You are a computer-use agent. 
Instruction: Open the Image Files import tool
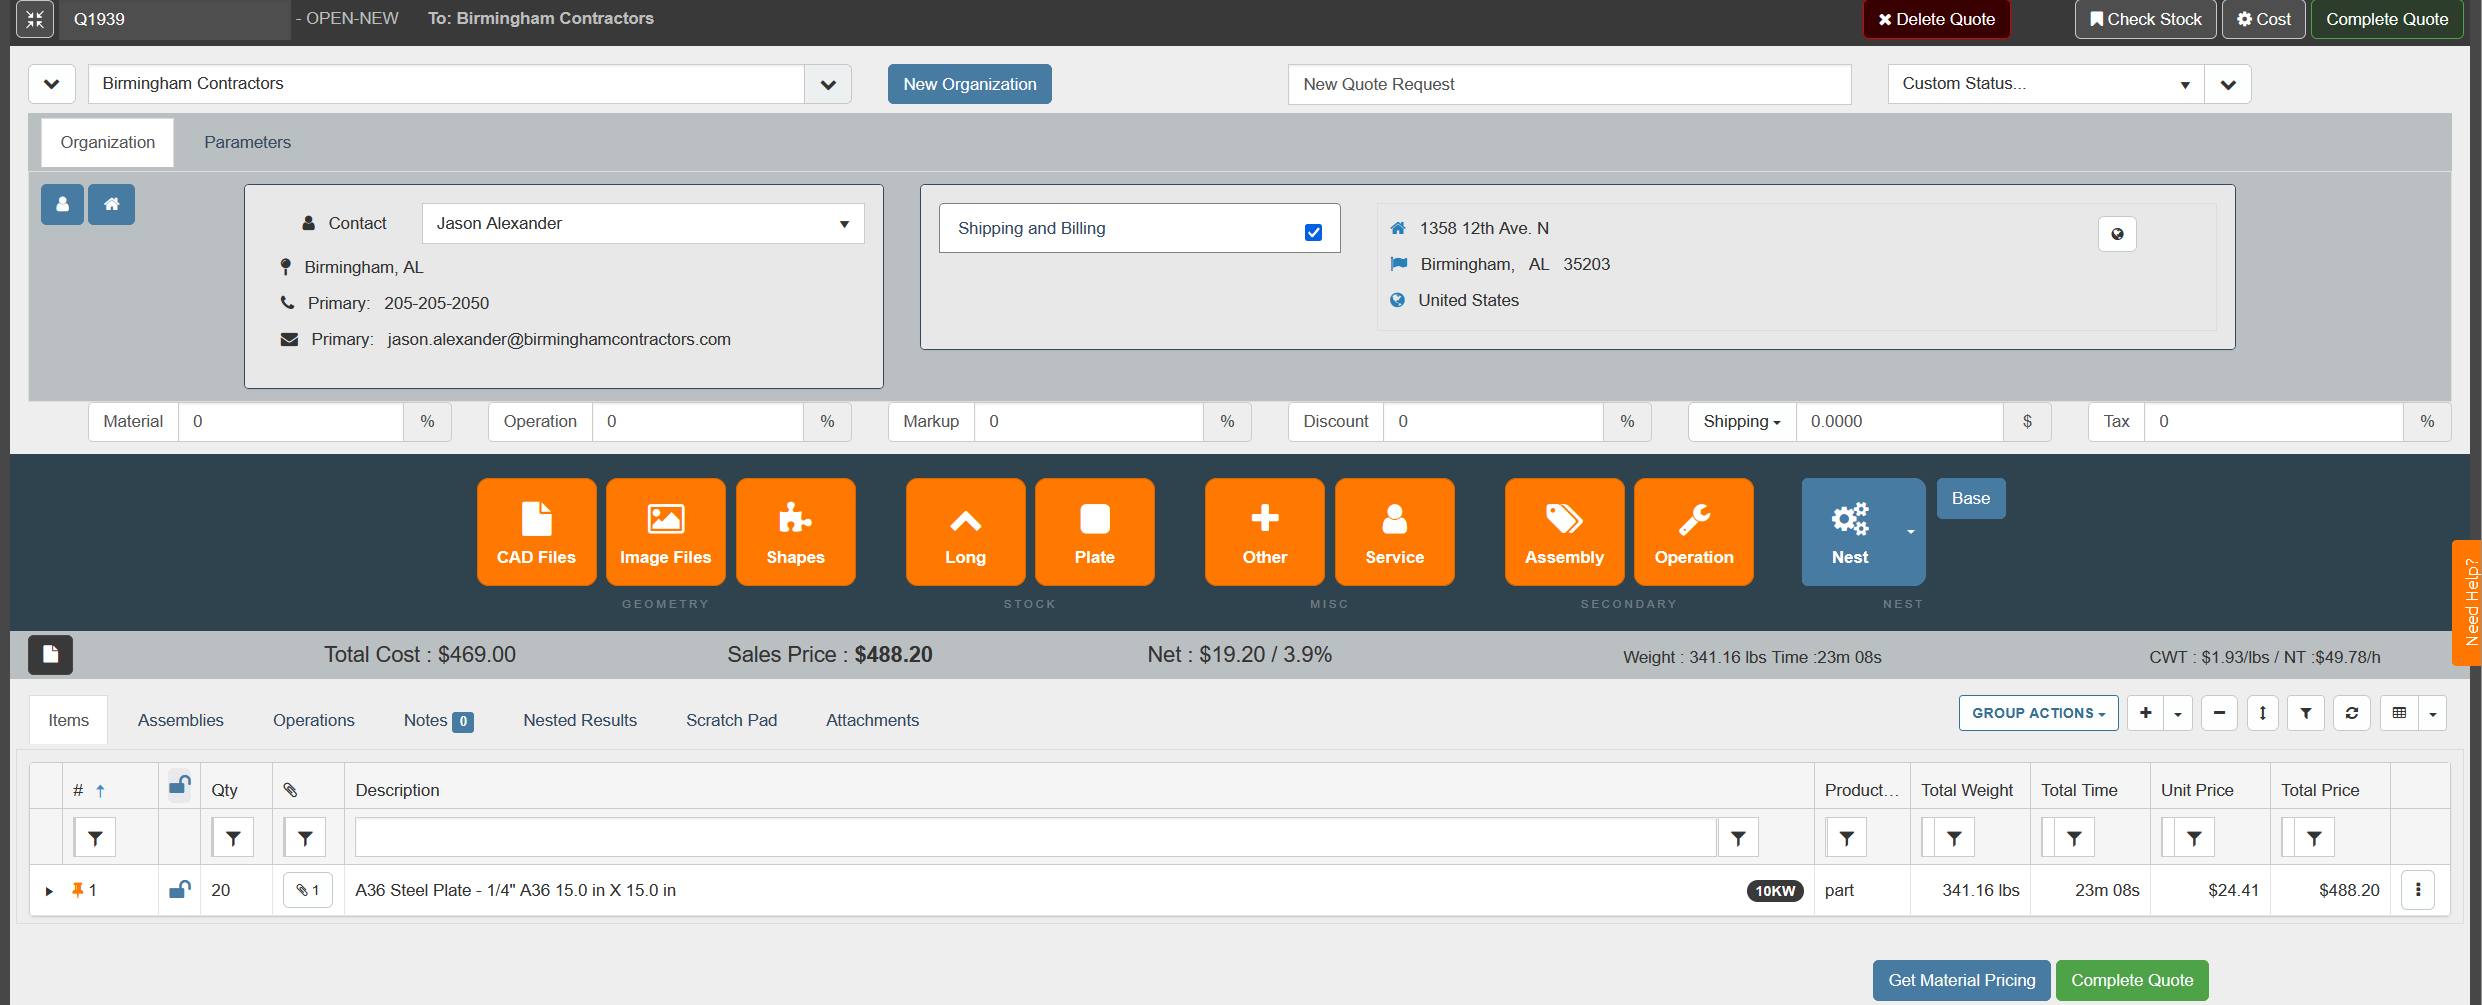[x=665, y=532]
